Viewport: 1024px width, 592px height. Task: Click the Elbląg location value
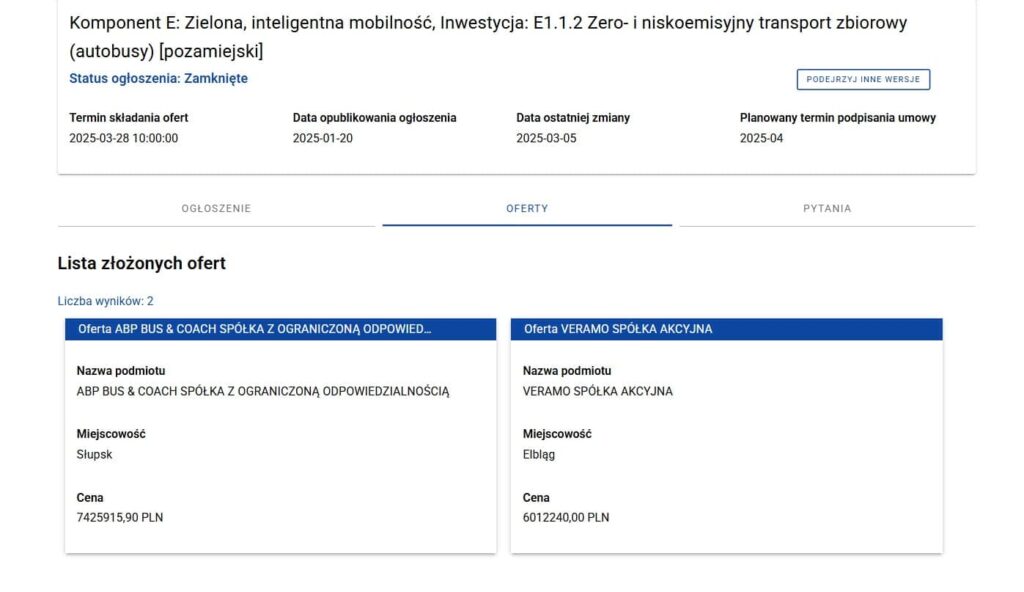tap(539, 455)
